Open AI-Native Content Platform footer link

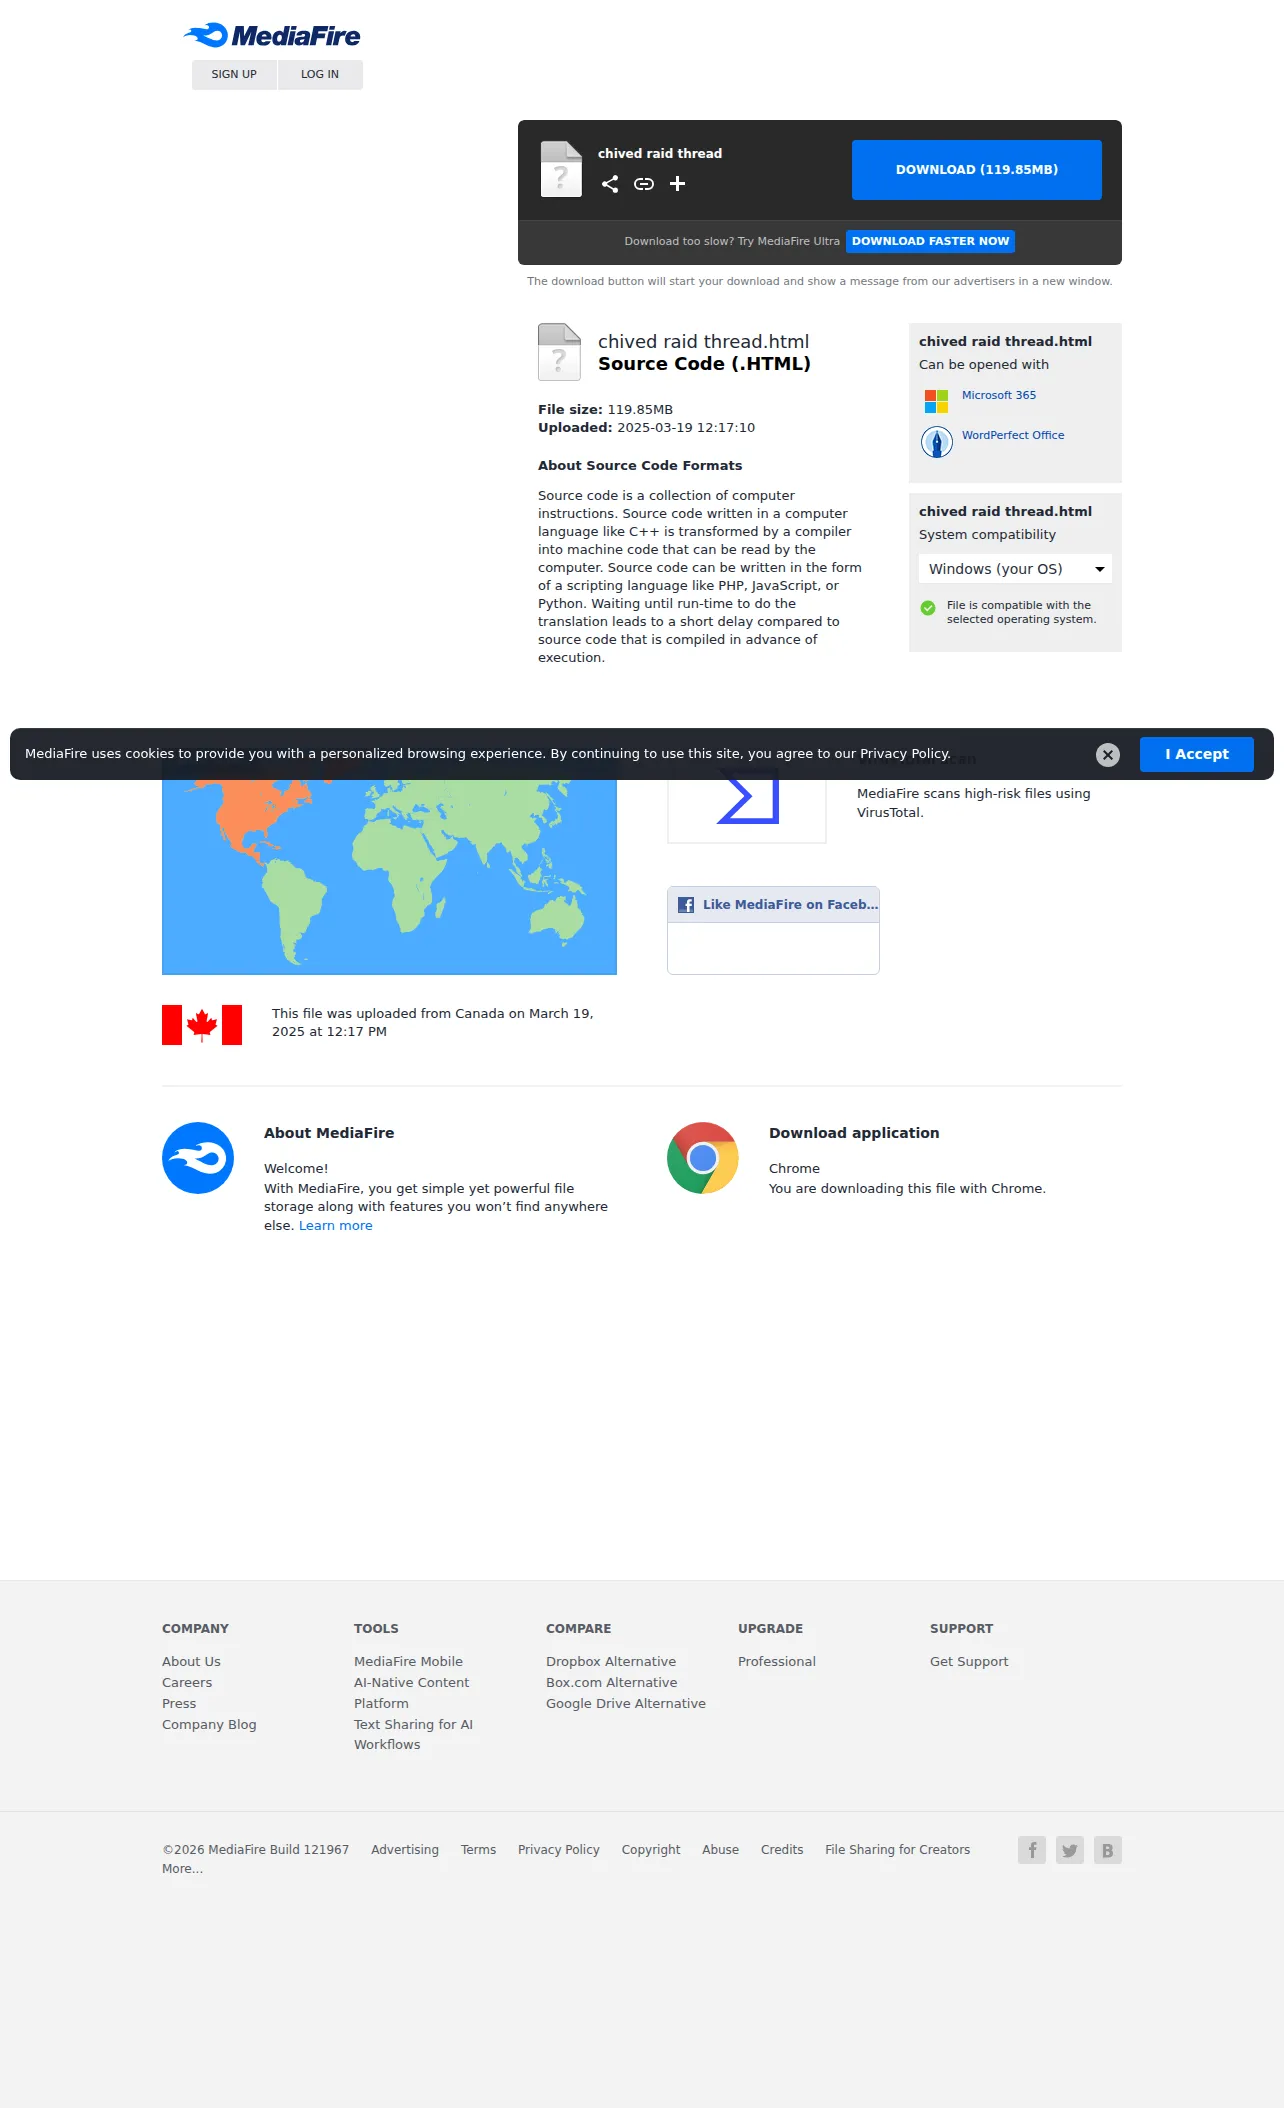tap(411, 1693)
